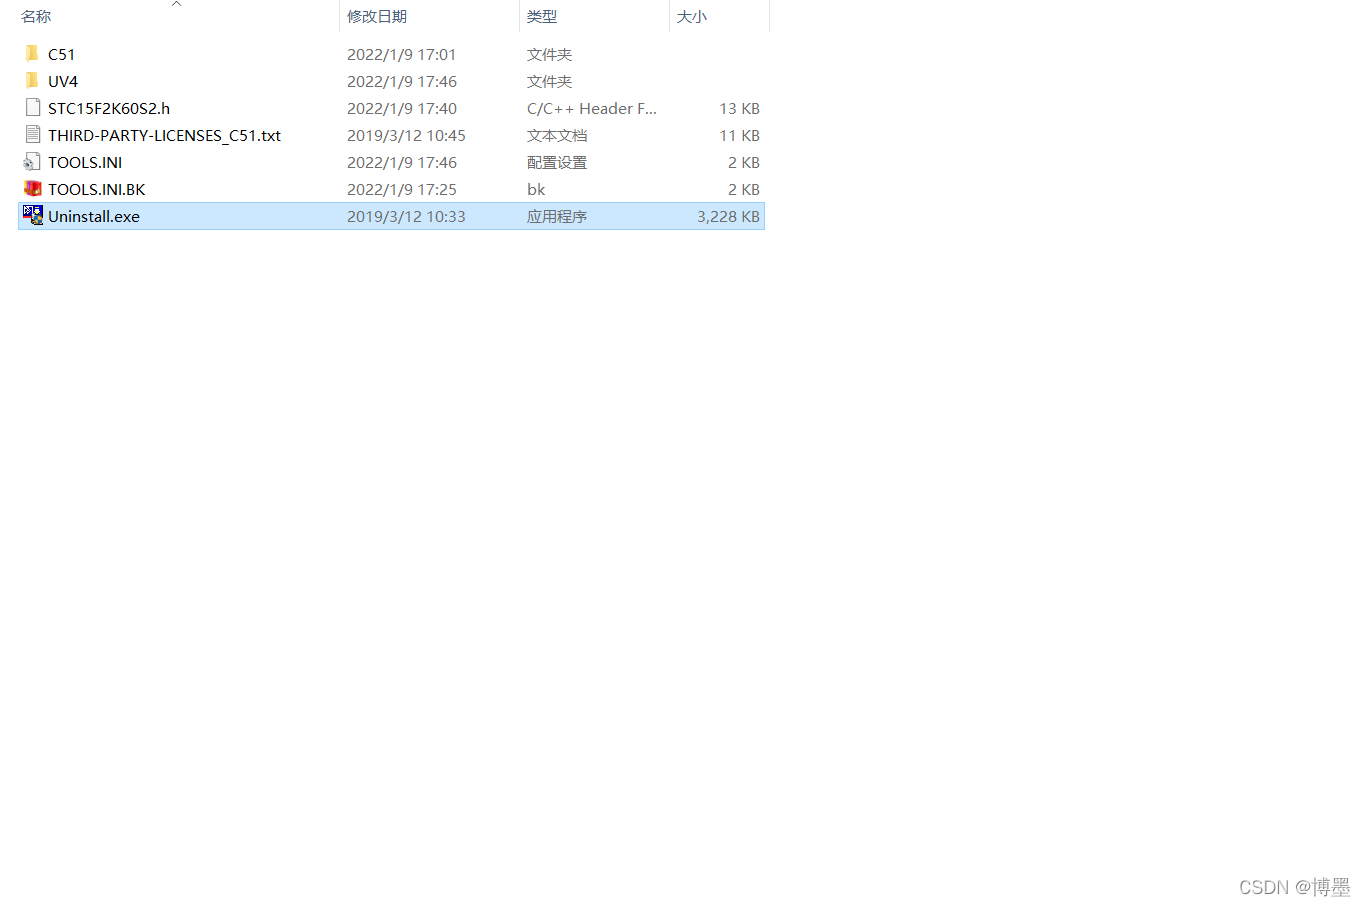This screenshot has height=906, width=1366.
Task: Select the THIRD-PARTY-LICENSES_C51.txt file name
Action: 164,135
